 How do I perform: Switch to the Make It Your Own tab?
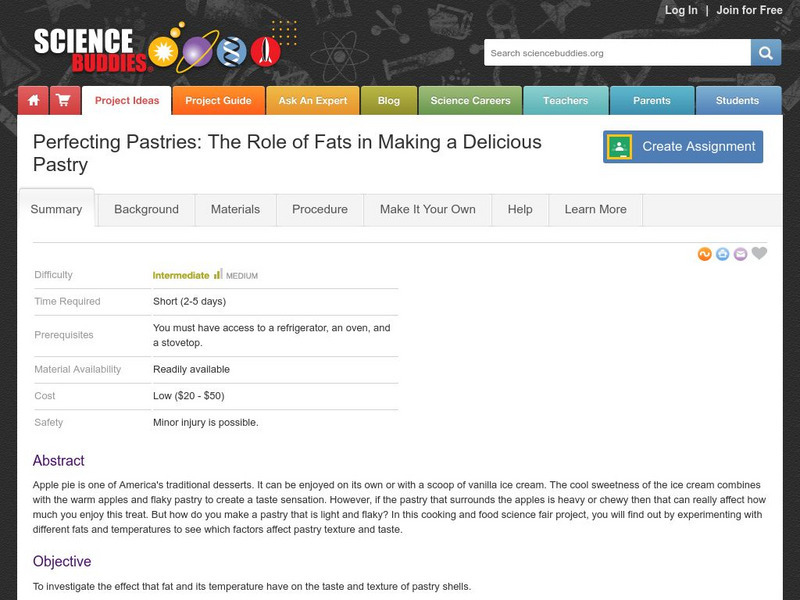428,210
